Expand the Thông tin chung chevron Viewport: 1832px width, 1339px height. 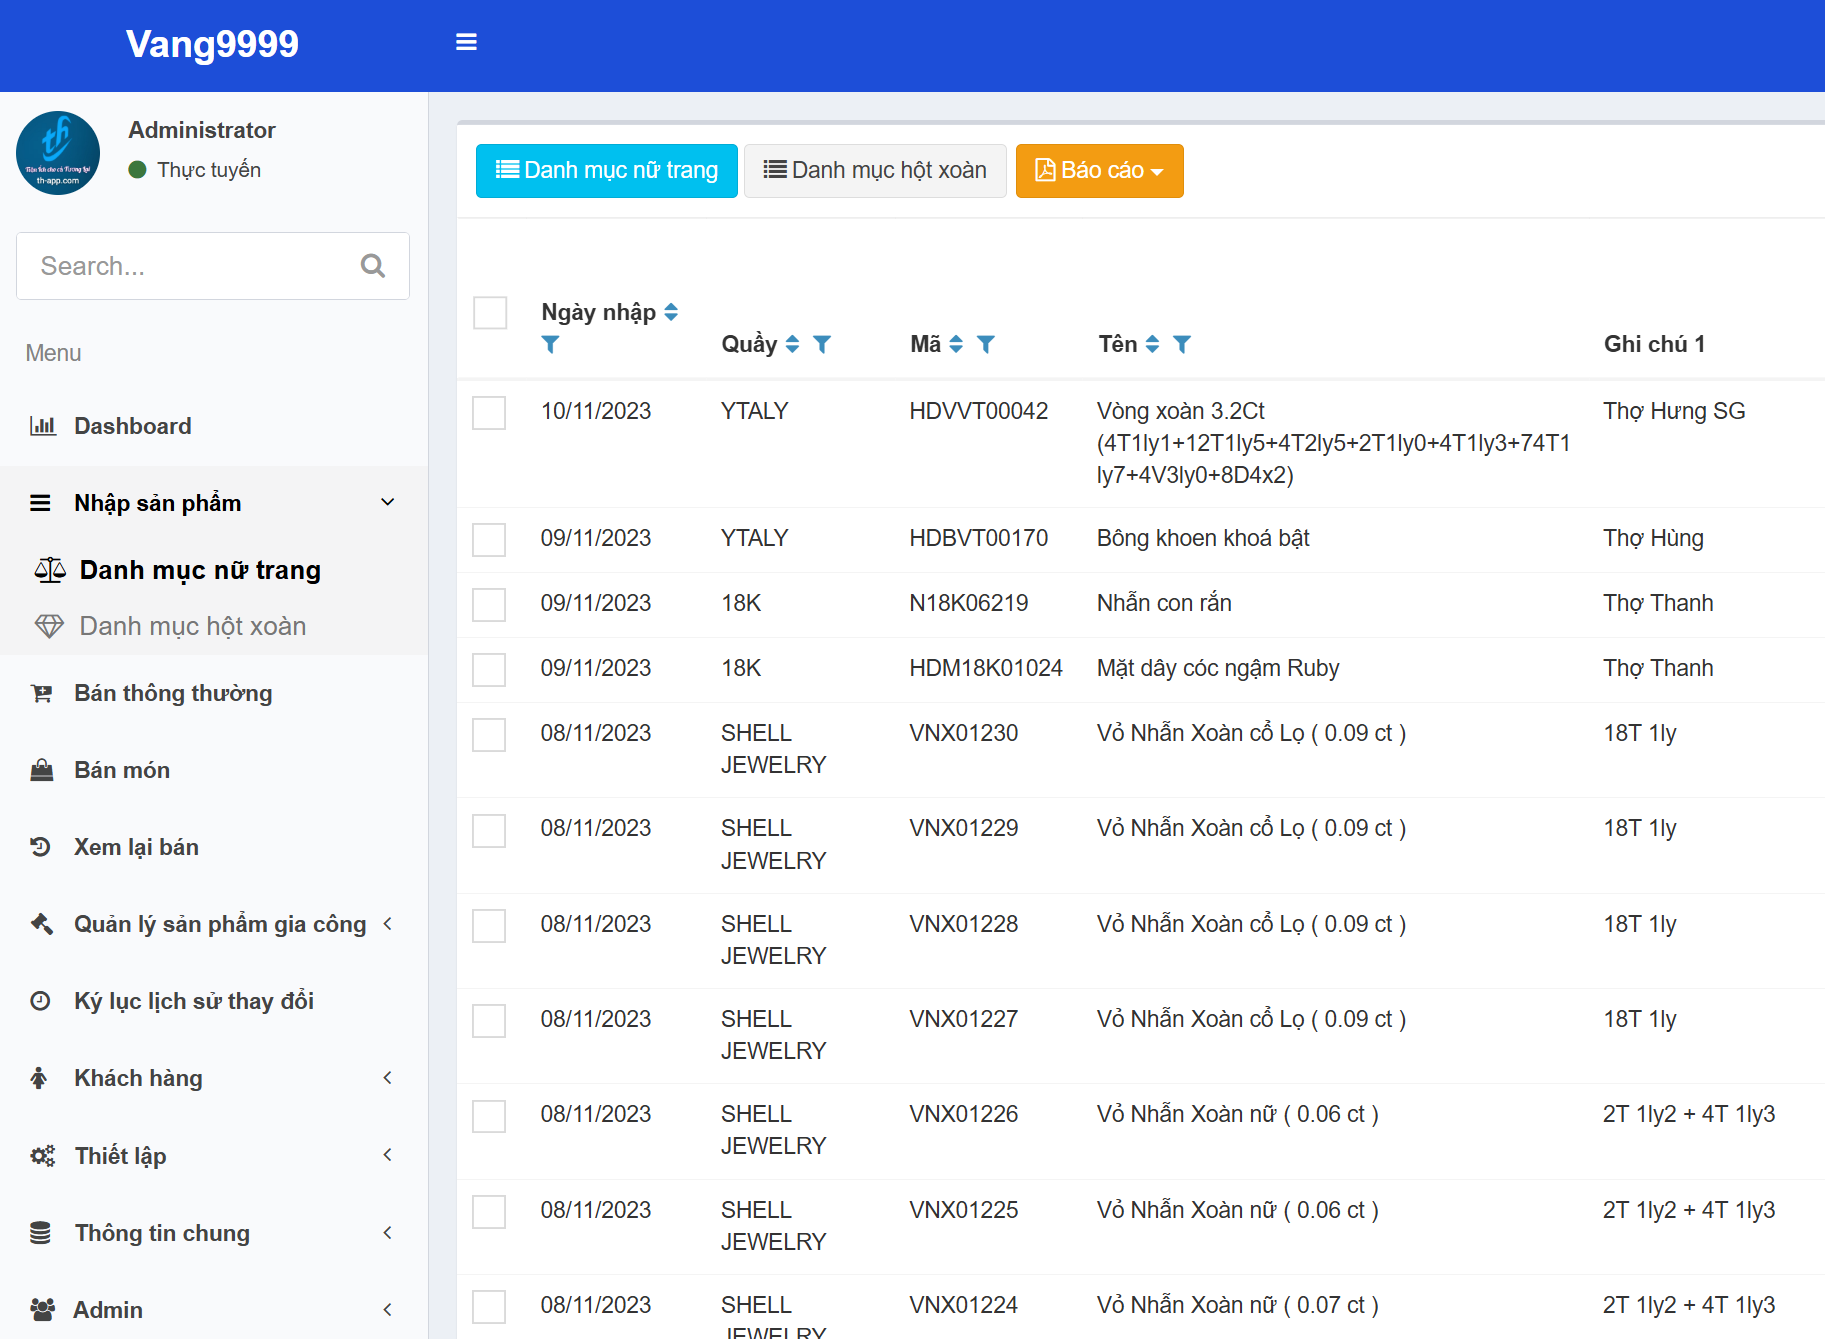[388, 1233]
